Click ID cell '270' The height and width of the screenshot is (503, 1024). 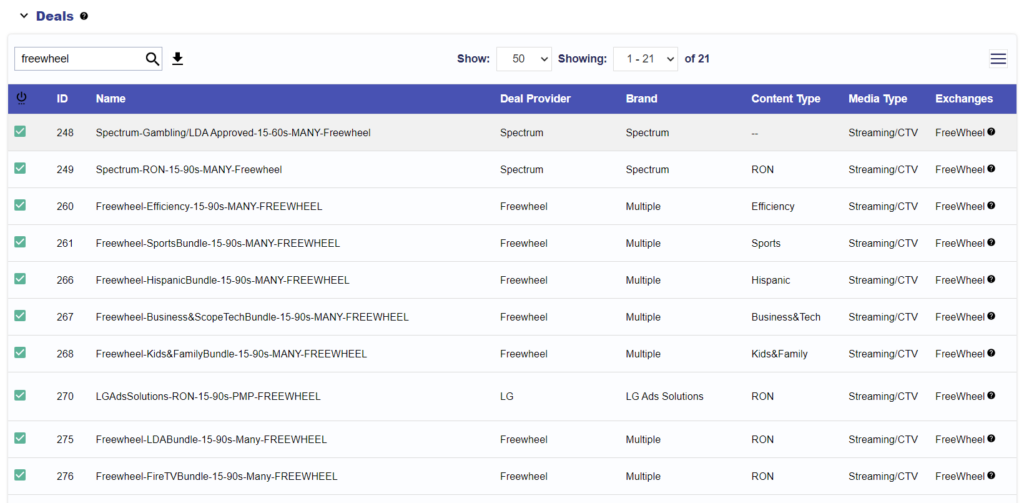65,397
